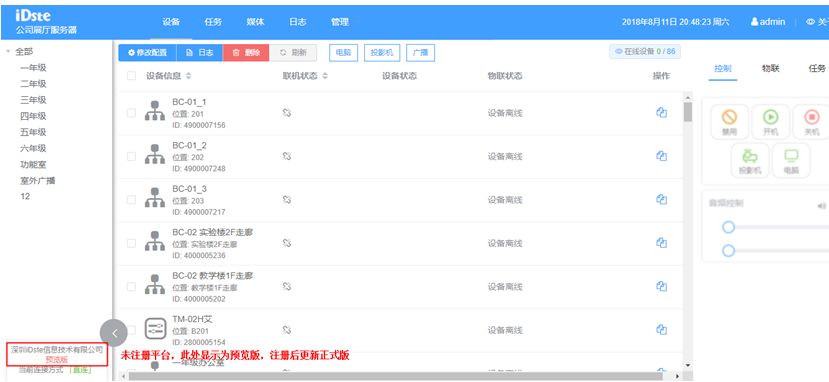Sort by 设备信息 column arrows
This screenshot has height=382, width=829.
(x=188, y=76)
